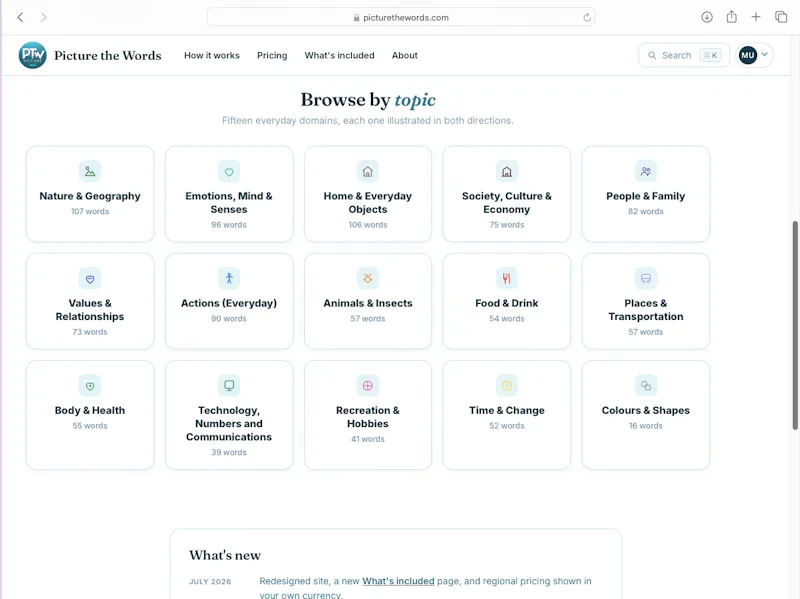This screenshot has height=599, width=800.
Task: Click the '82 words' count text
Action: tap(645, 211)
